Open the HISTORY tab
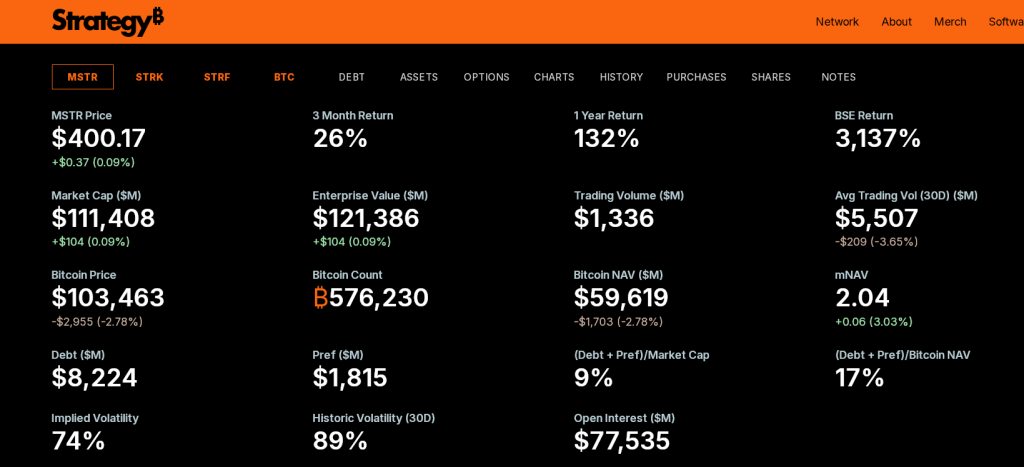This screenshot has width=1024, height=467. tap(621, 77)
